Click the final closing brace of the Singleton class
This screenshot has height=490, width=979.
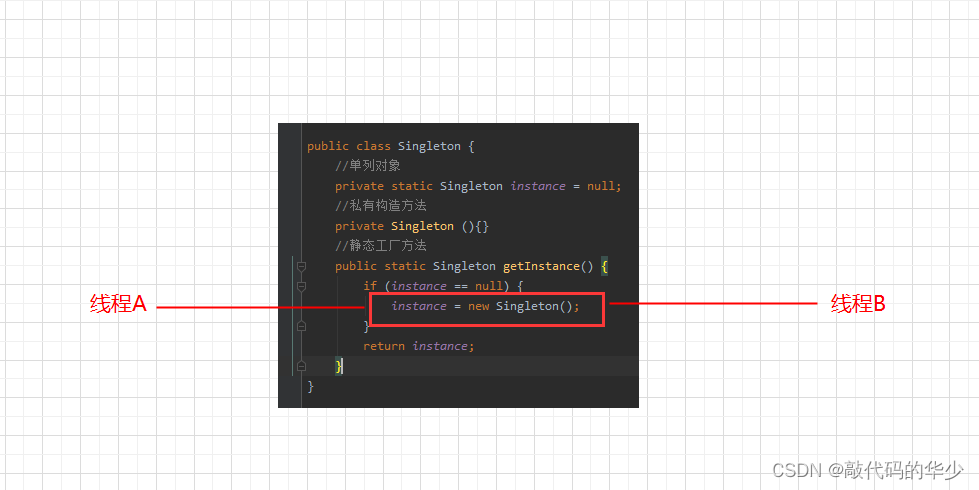click(310, 386)
